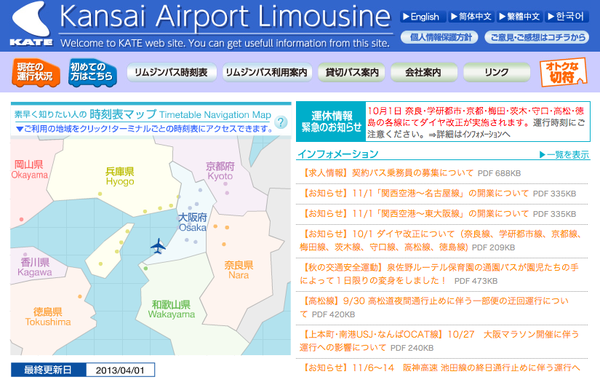Select Wakayama prefecture on map
Image resolution: width=600 pixels, height=385 pixels.
click(171, 309)
